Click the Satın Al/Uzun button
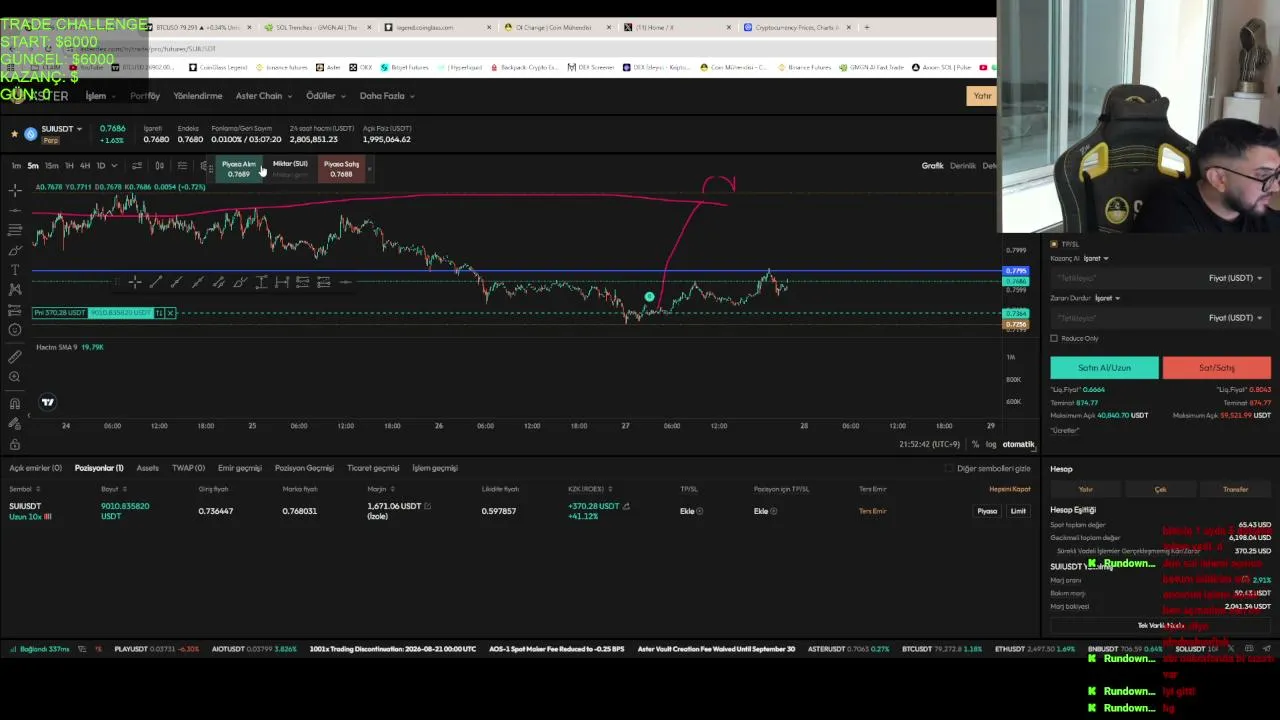Image resolution: width=1280 pixels, height=720 pixels. pos(1104,368)
